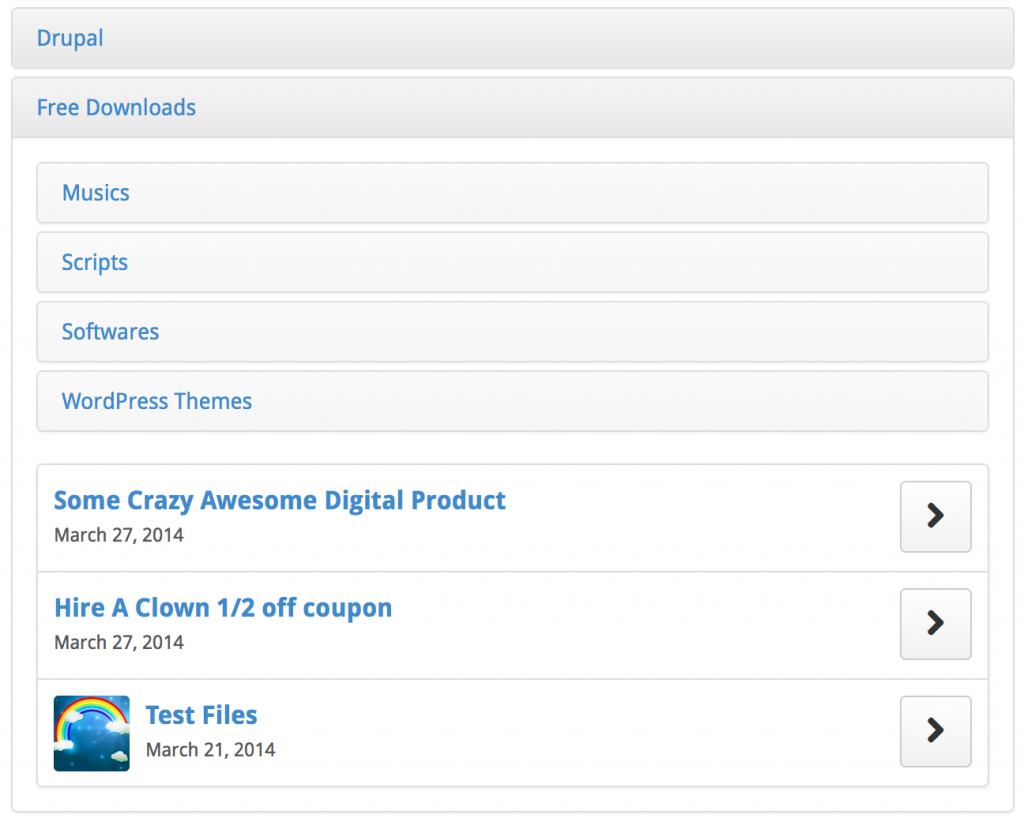The width and height of the screenshot is (1024, 818).
Task: Go to the Softwares subcategory
Action: click(x=110, y=332)
